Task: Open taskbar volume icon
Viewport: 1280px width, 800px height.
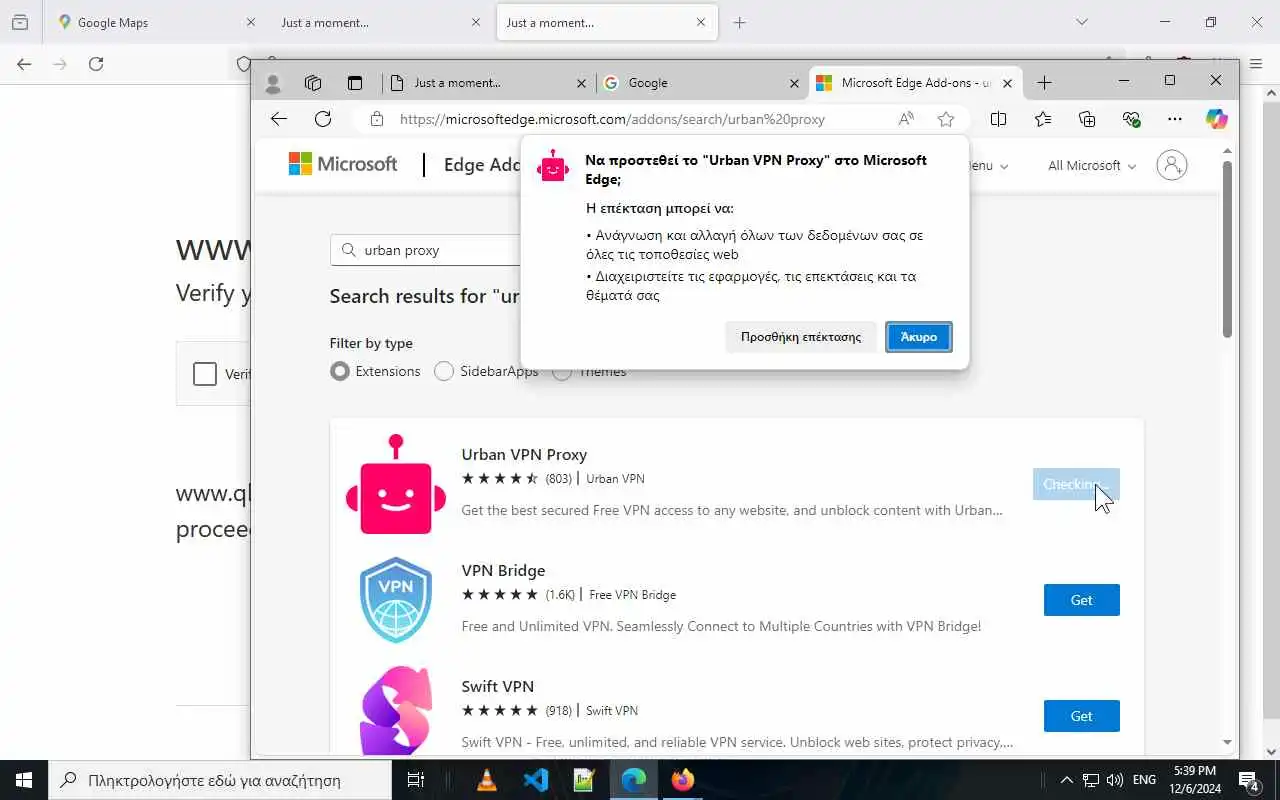Action: point(1115,780)
